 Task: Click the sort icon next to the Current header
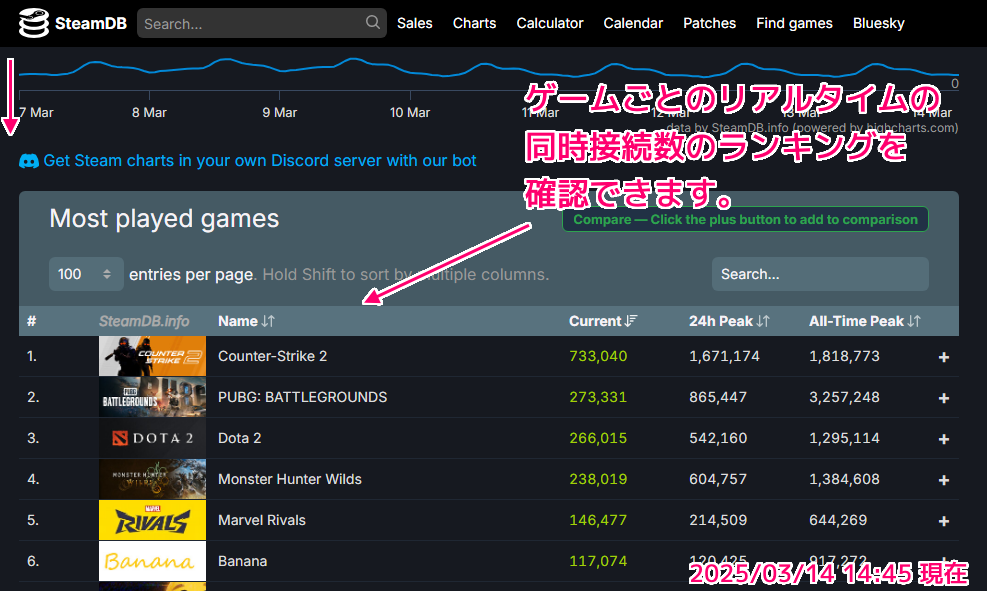point(631,321)
